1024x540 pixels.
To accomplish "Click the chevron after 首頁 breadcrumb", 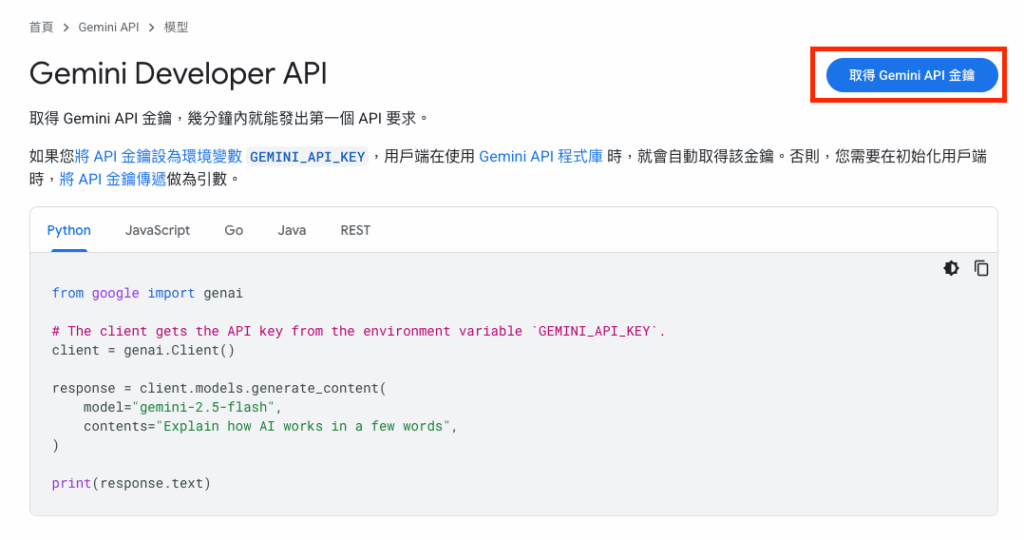I will (66, 27).
